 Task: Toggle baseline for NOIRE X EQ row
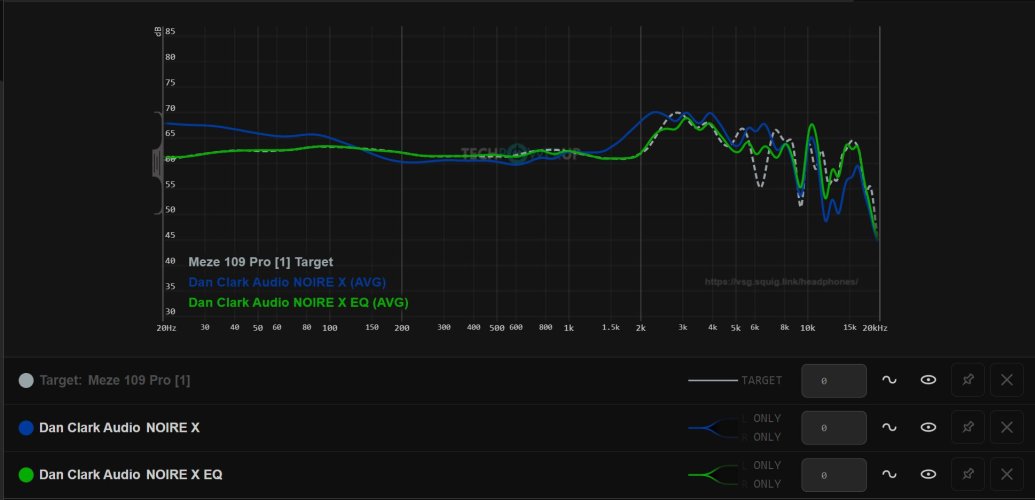coord(889,474)
